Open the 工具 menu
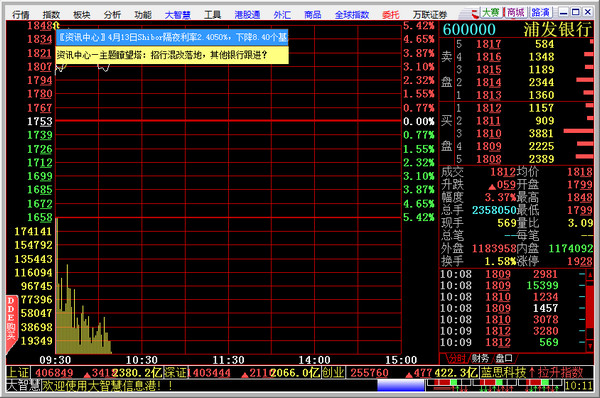The height and width of the screenshot is (398, 600). (x=212, y=15)
